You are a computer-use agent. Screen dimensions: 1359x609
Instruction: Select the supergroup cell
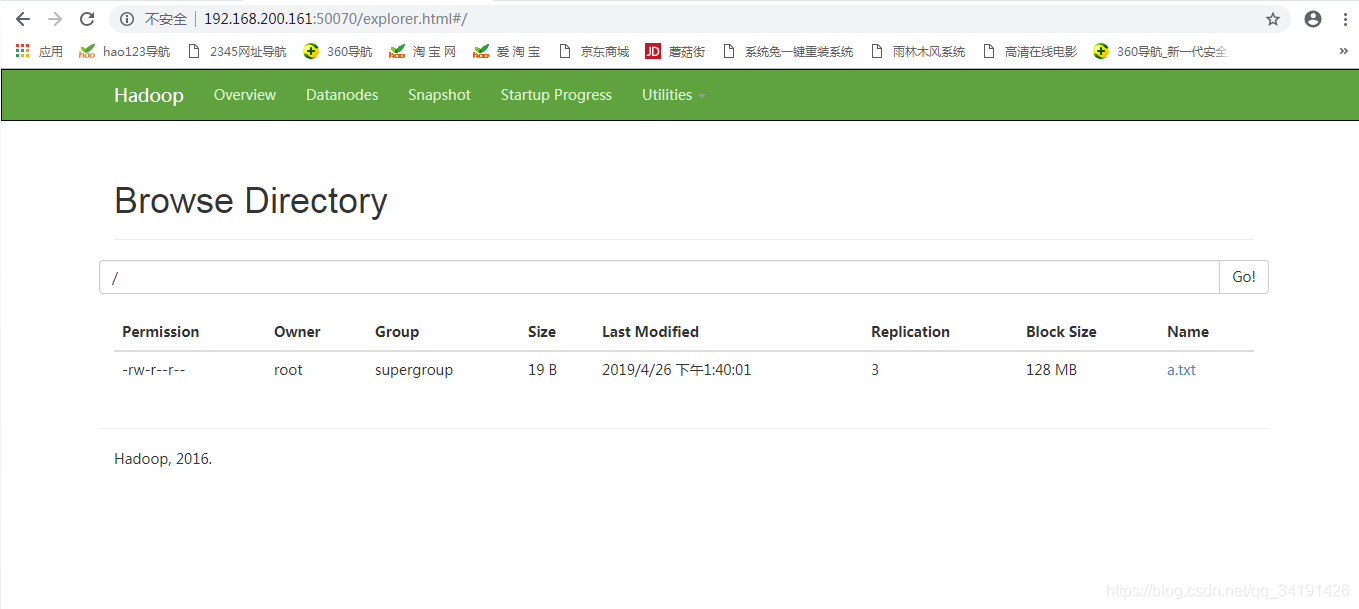click(x=414, y=370)
